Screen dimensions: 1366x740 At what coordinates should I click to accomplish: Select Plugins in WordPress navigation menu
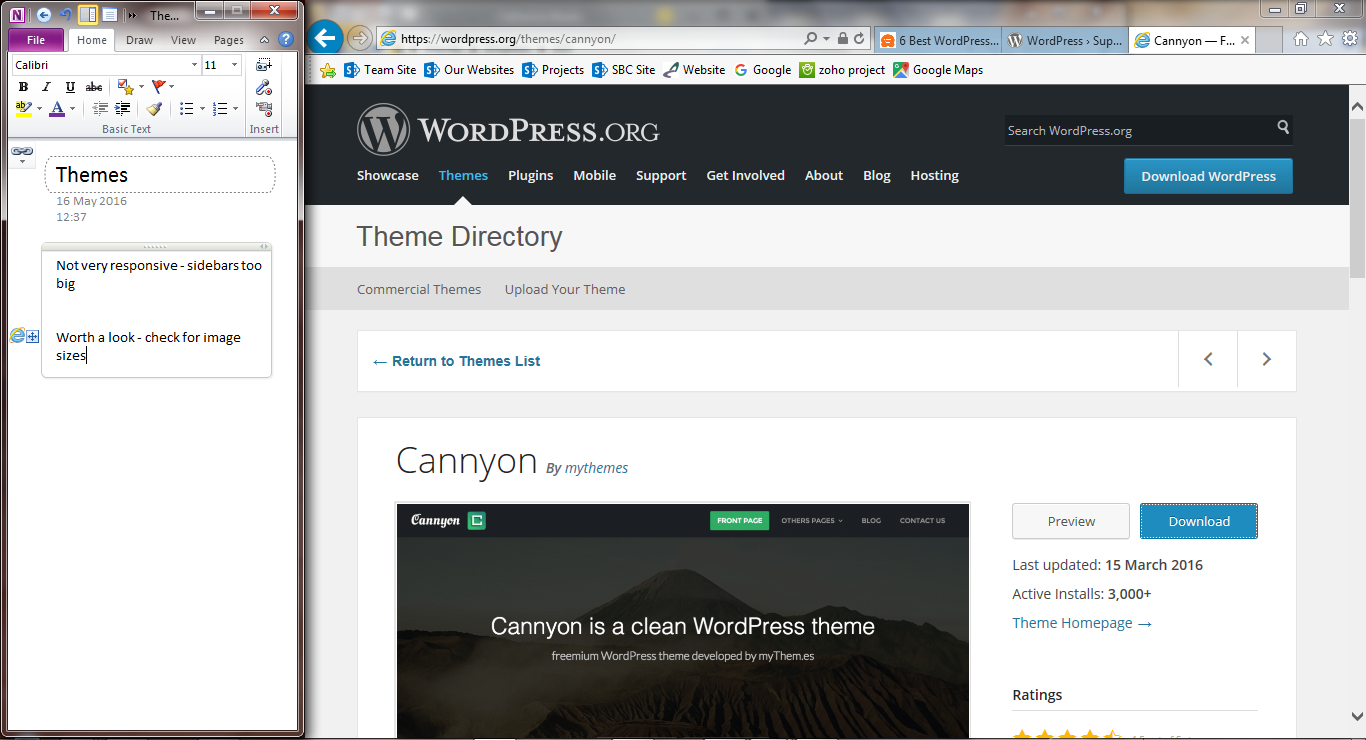point(530,175)
